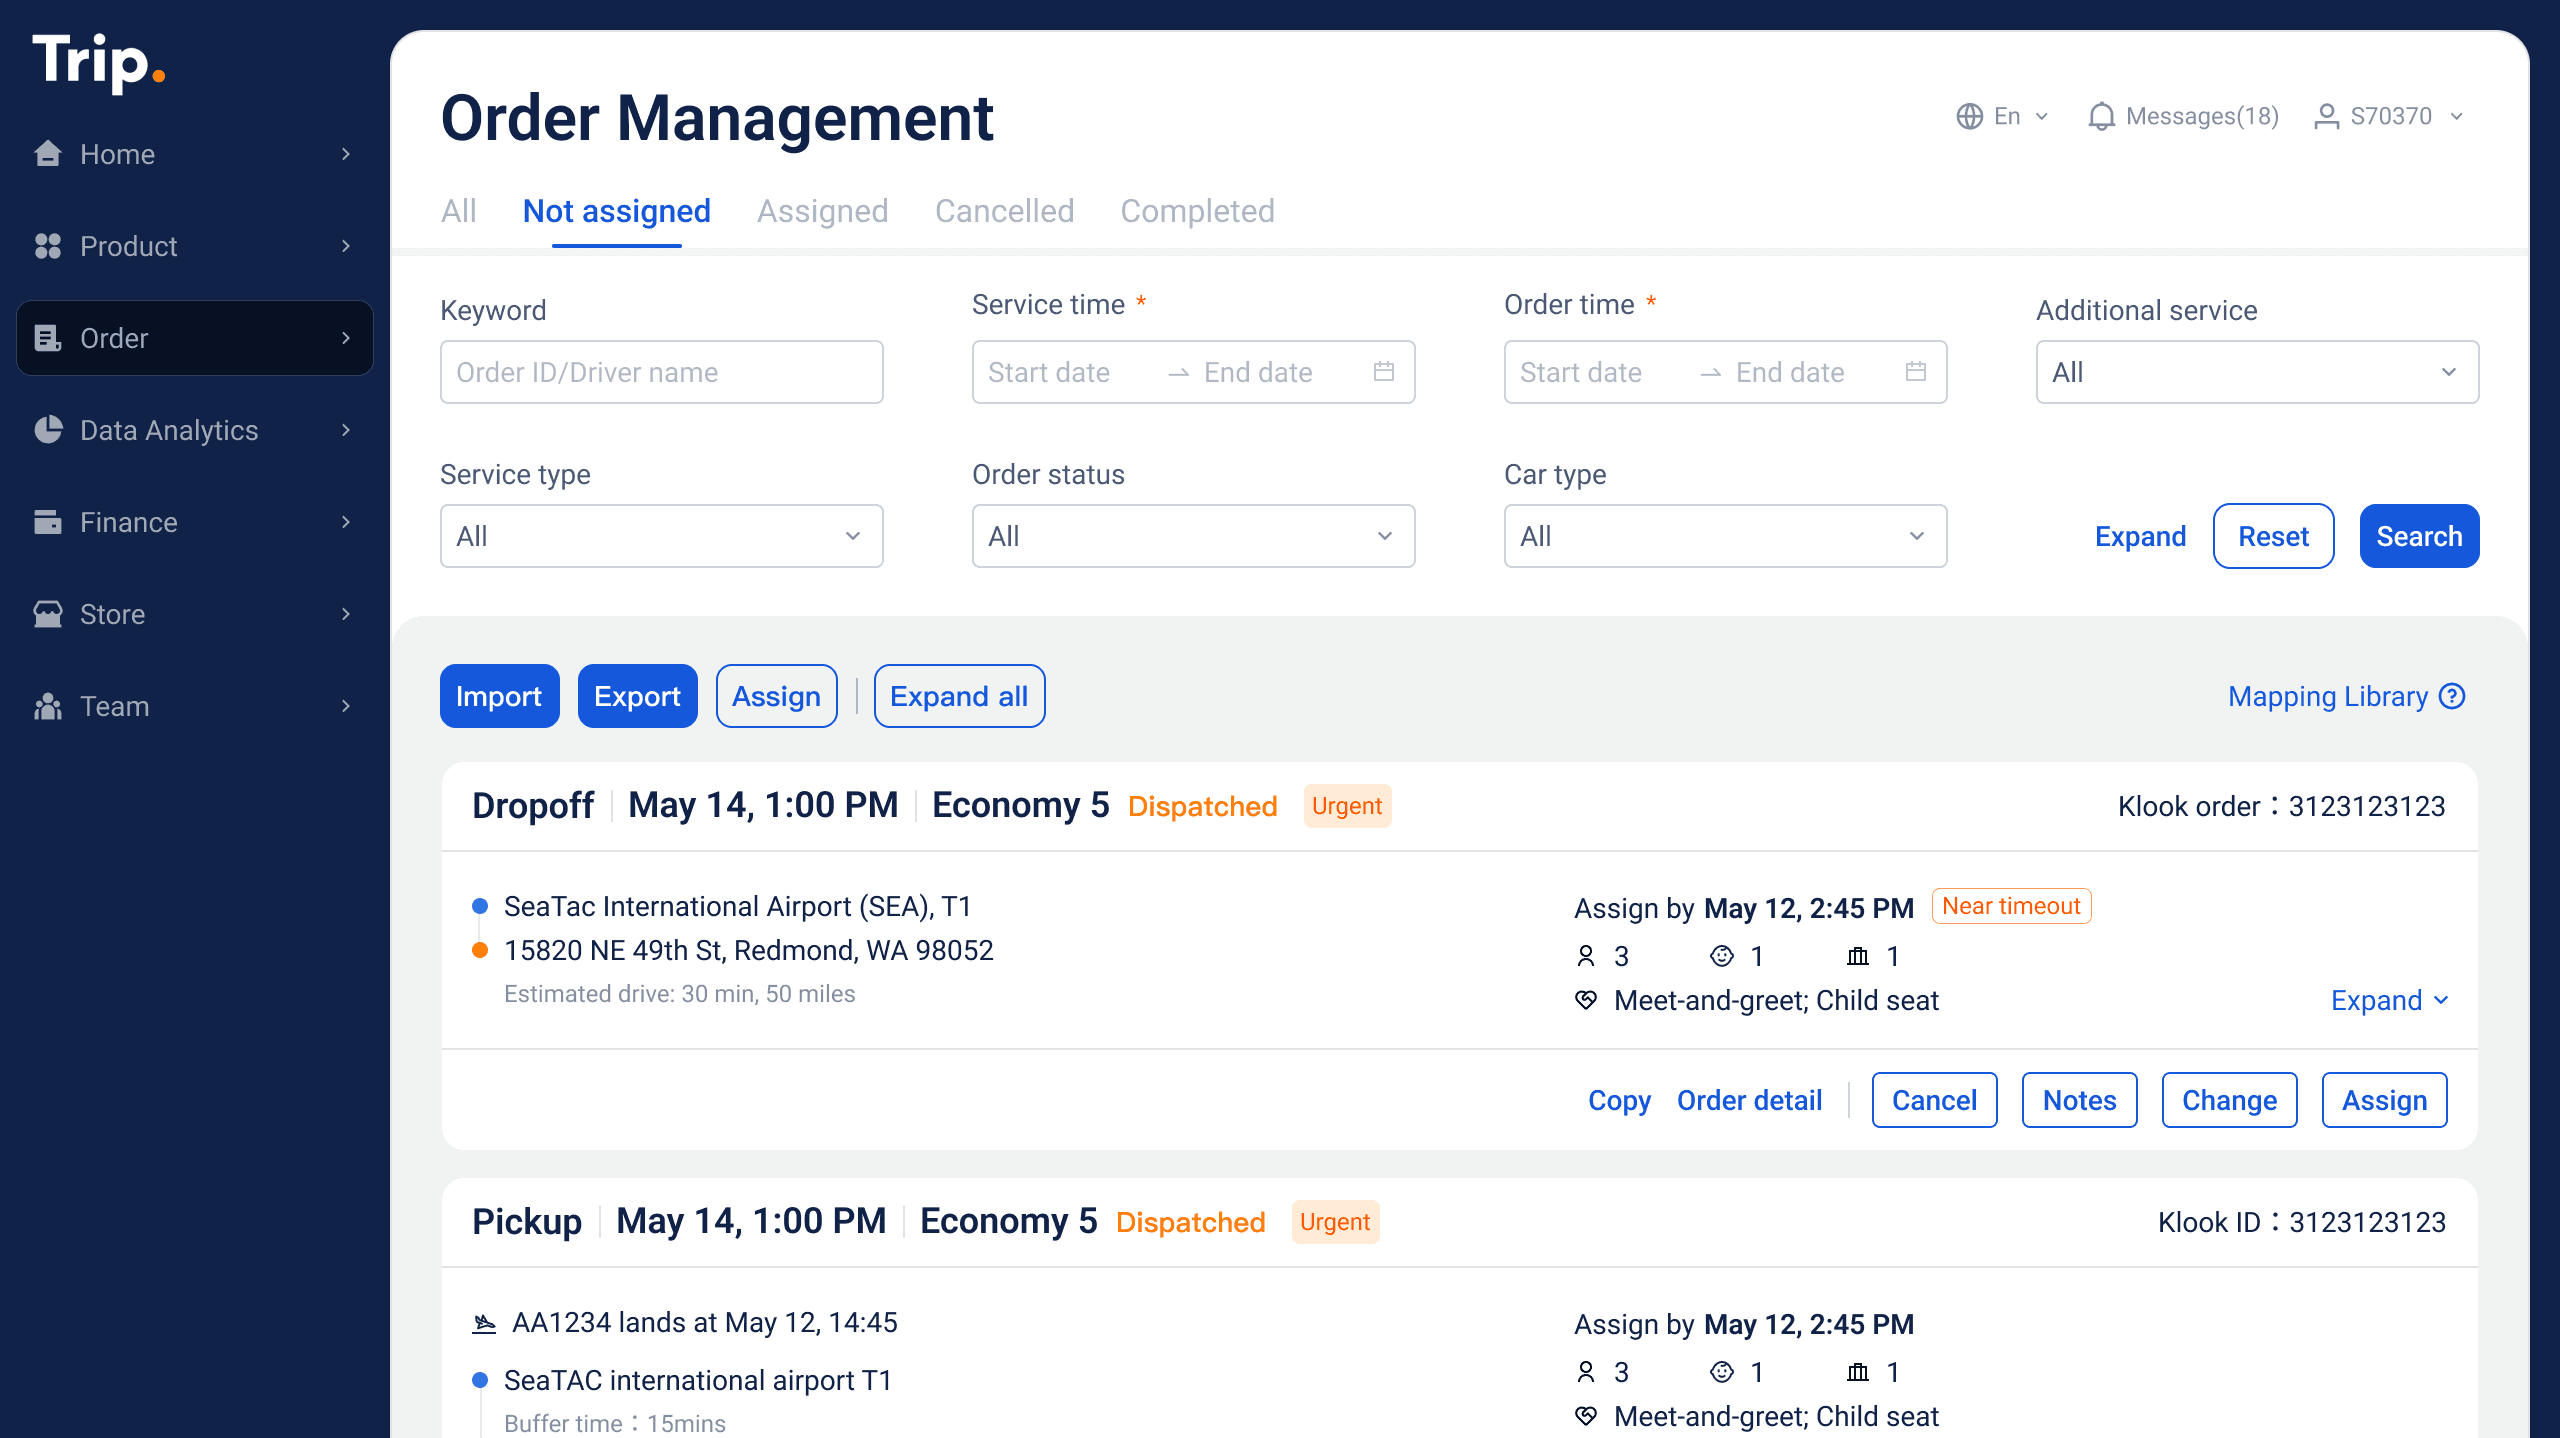Click the Mapping Library help question icon

tap(2452, 696)
